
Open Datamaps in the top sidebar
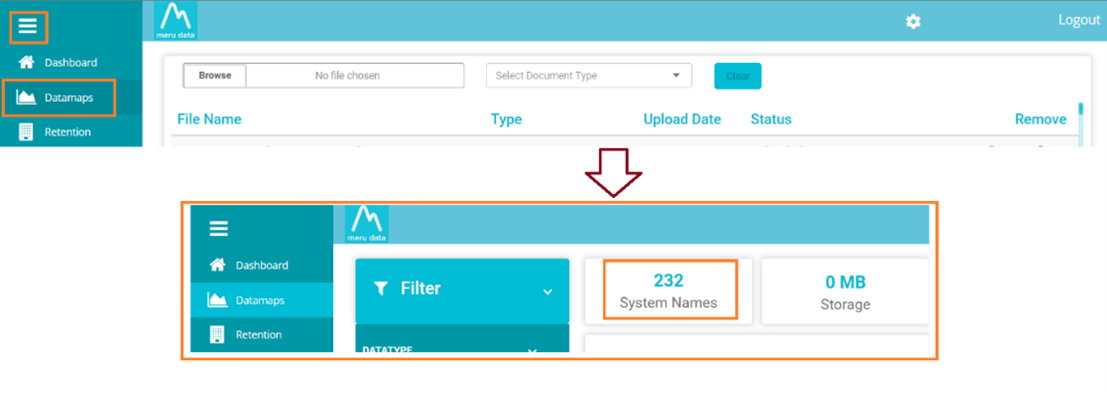click(x=71, y=97)
